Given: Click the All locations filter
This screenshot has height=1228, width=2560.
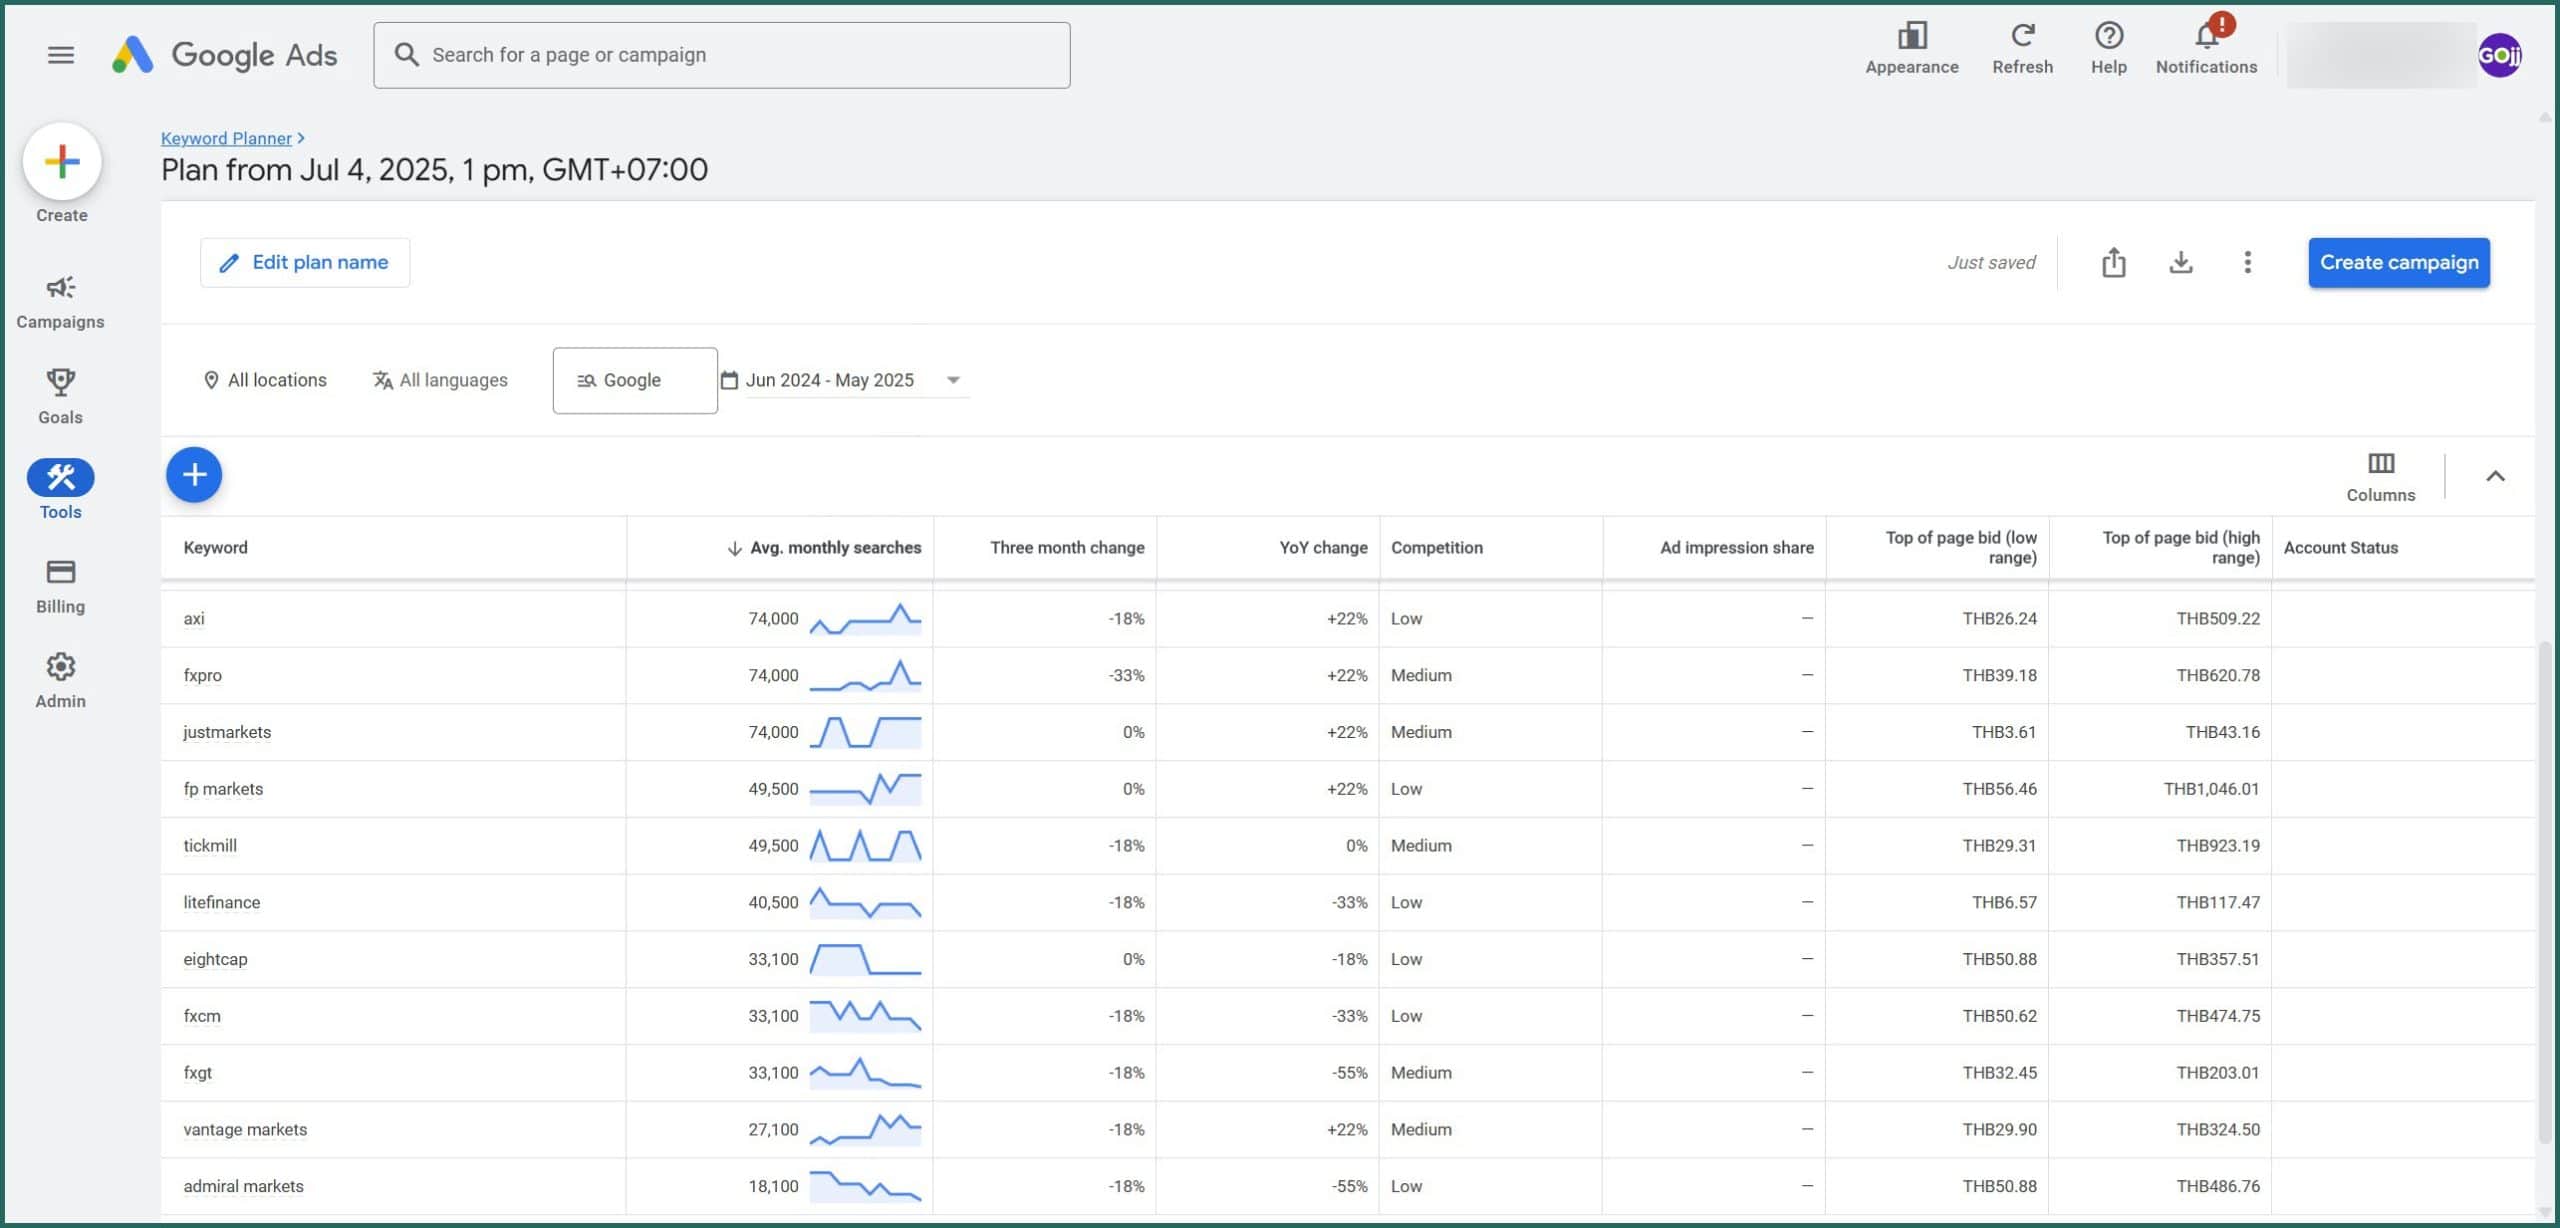Looking at the screenshot, I should [x=265, y=380].
